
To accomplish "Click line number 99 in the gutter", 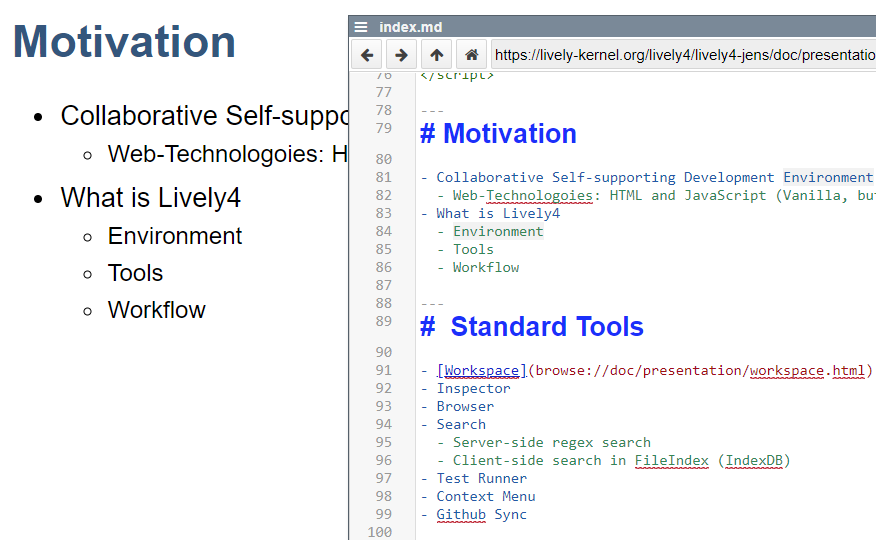I will [383, 515].
